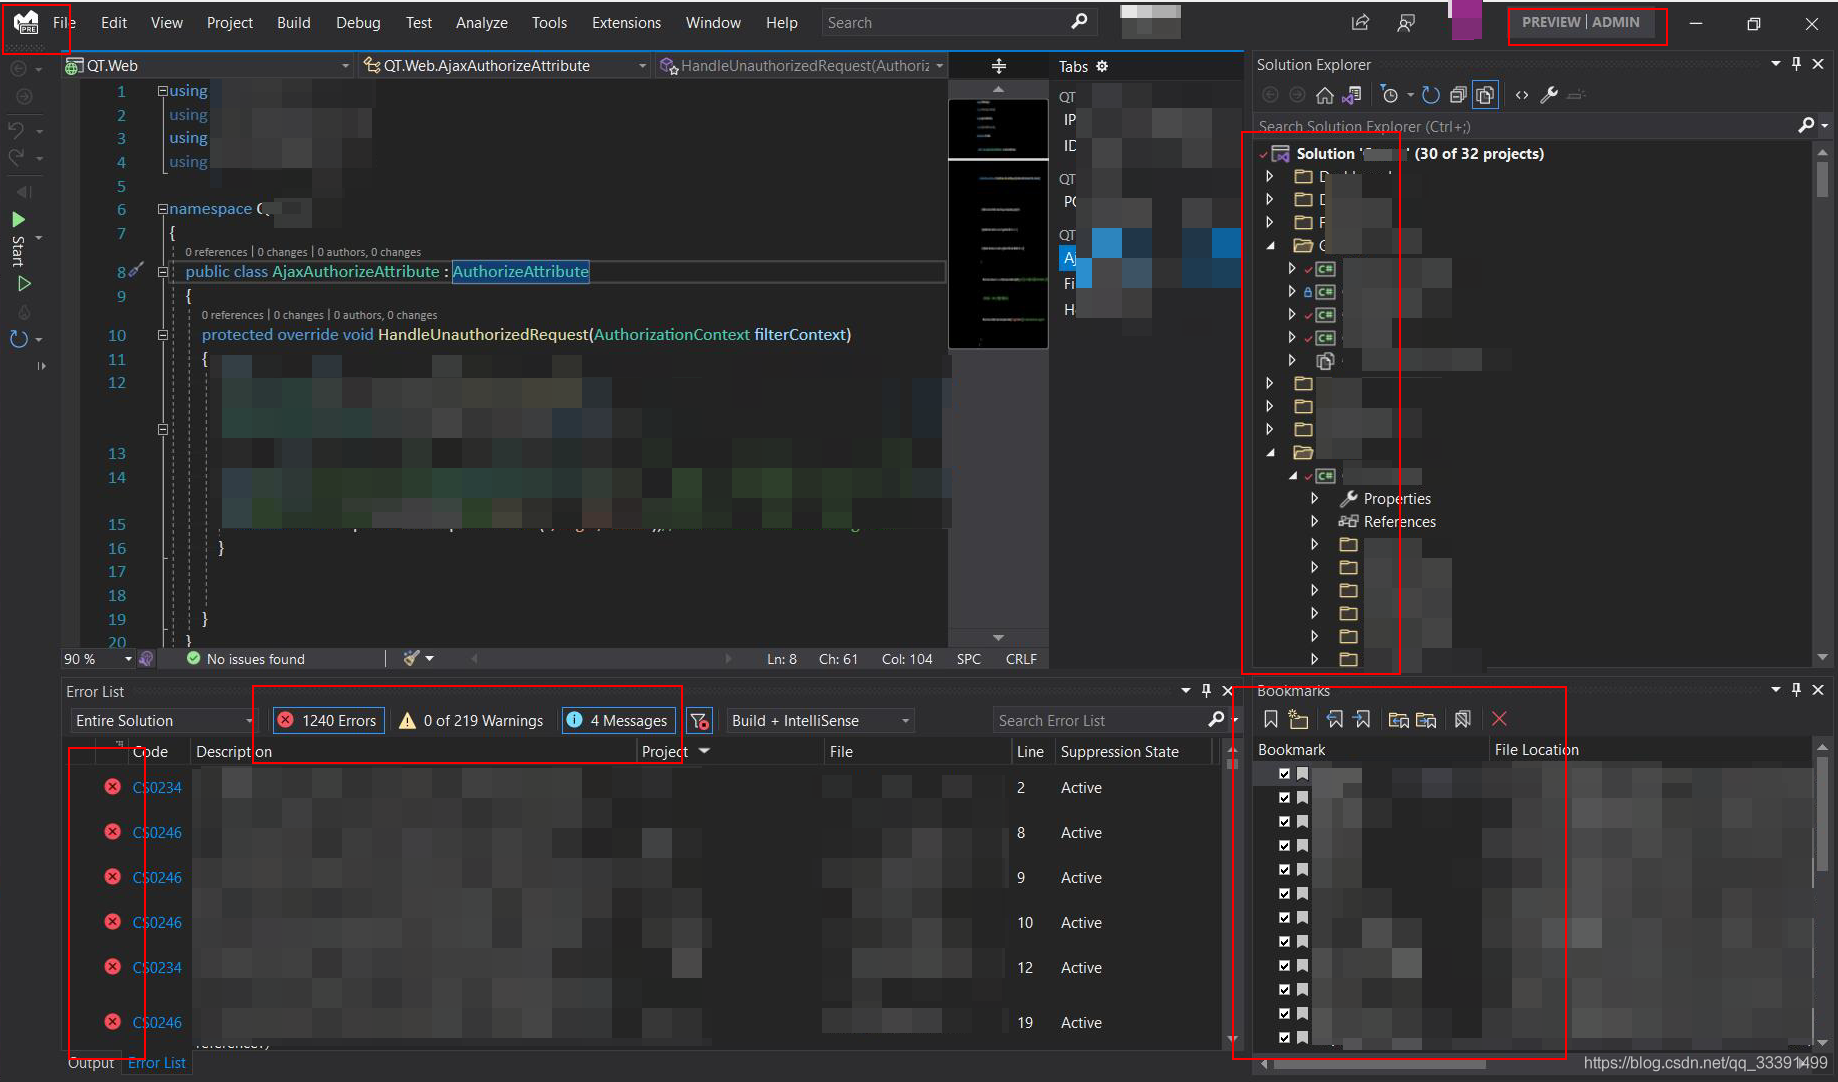Click the No issues found indicator
Image resolution: width=1838 pixels, height=1082 pixels.
coord(246,659)
